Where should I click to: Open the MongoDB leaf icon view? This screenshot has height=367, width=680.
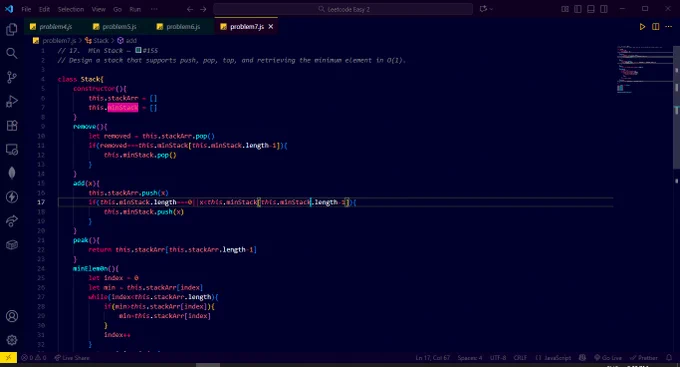(12, 173)
